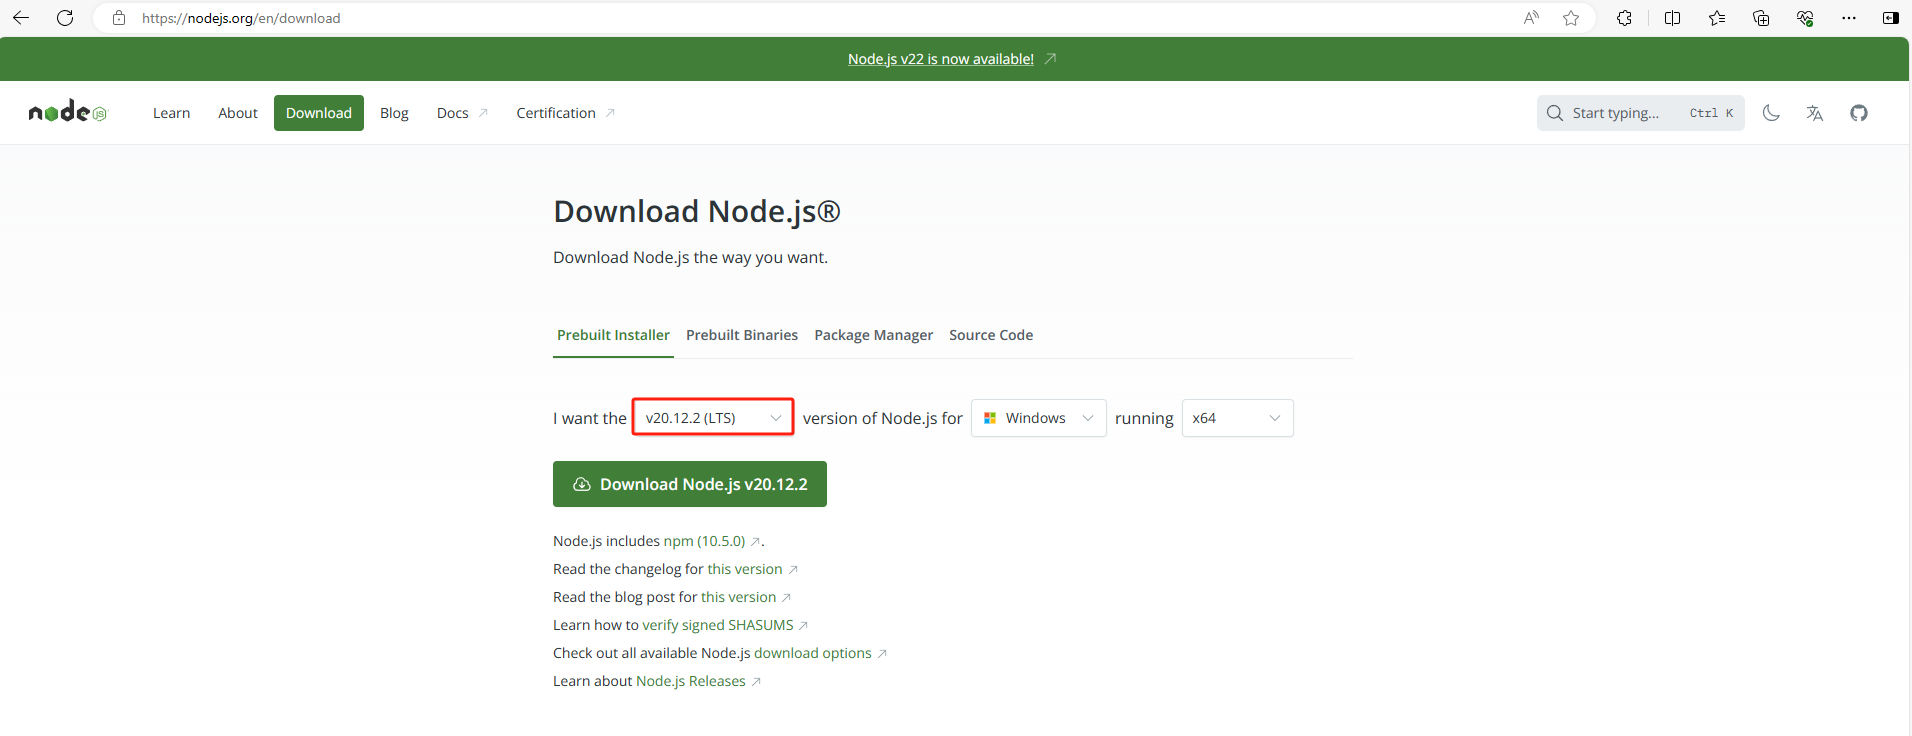Open browser Settings and more menu
Image resolution: width=1912 pixels, height=736 pixels.
click(x=1849, y=18)
